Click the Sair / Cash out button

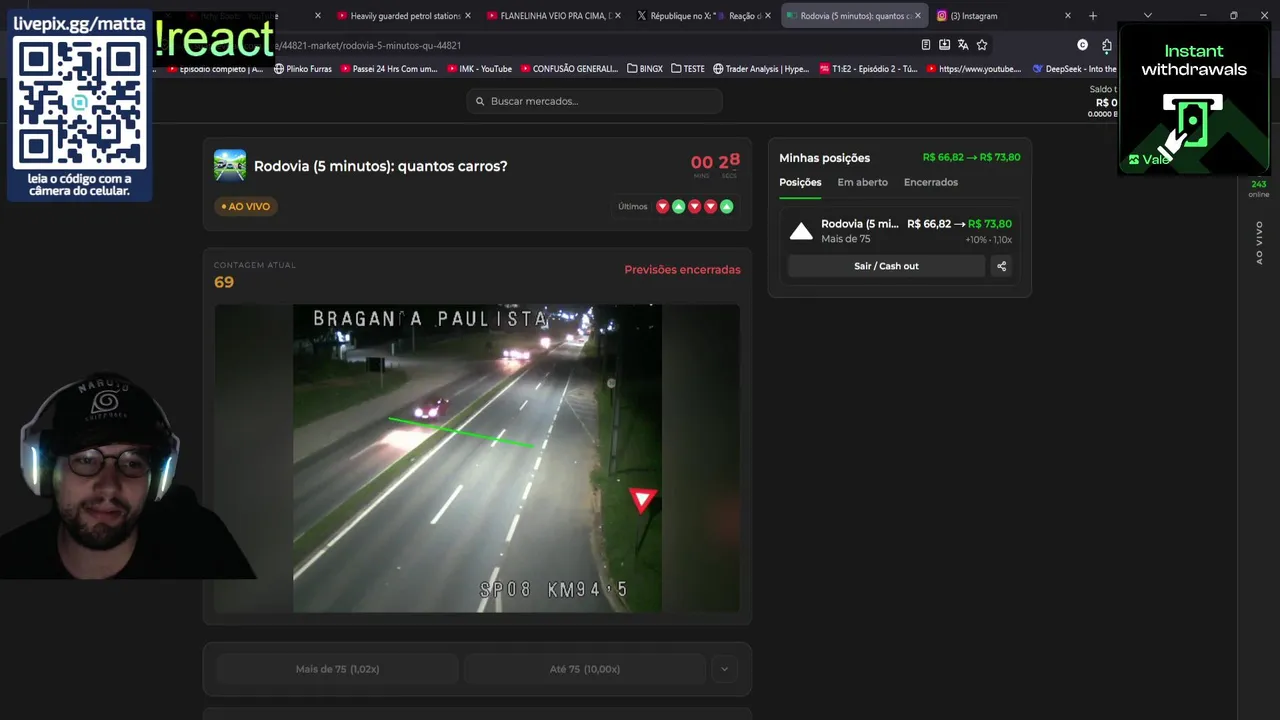tap(886, 266)
